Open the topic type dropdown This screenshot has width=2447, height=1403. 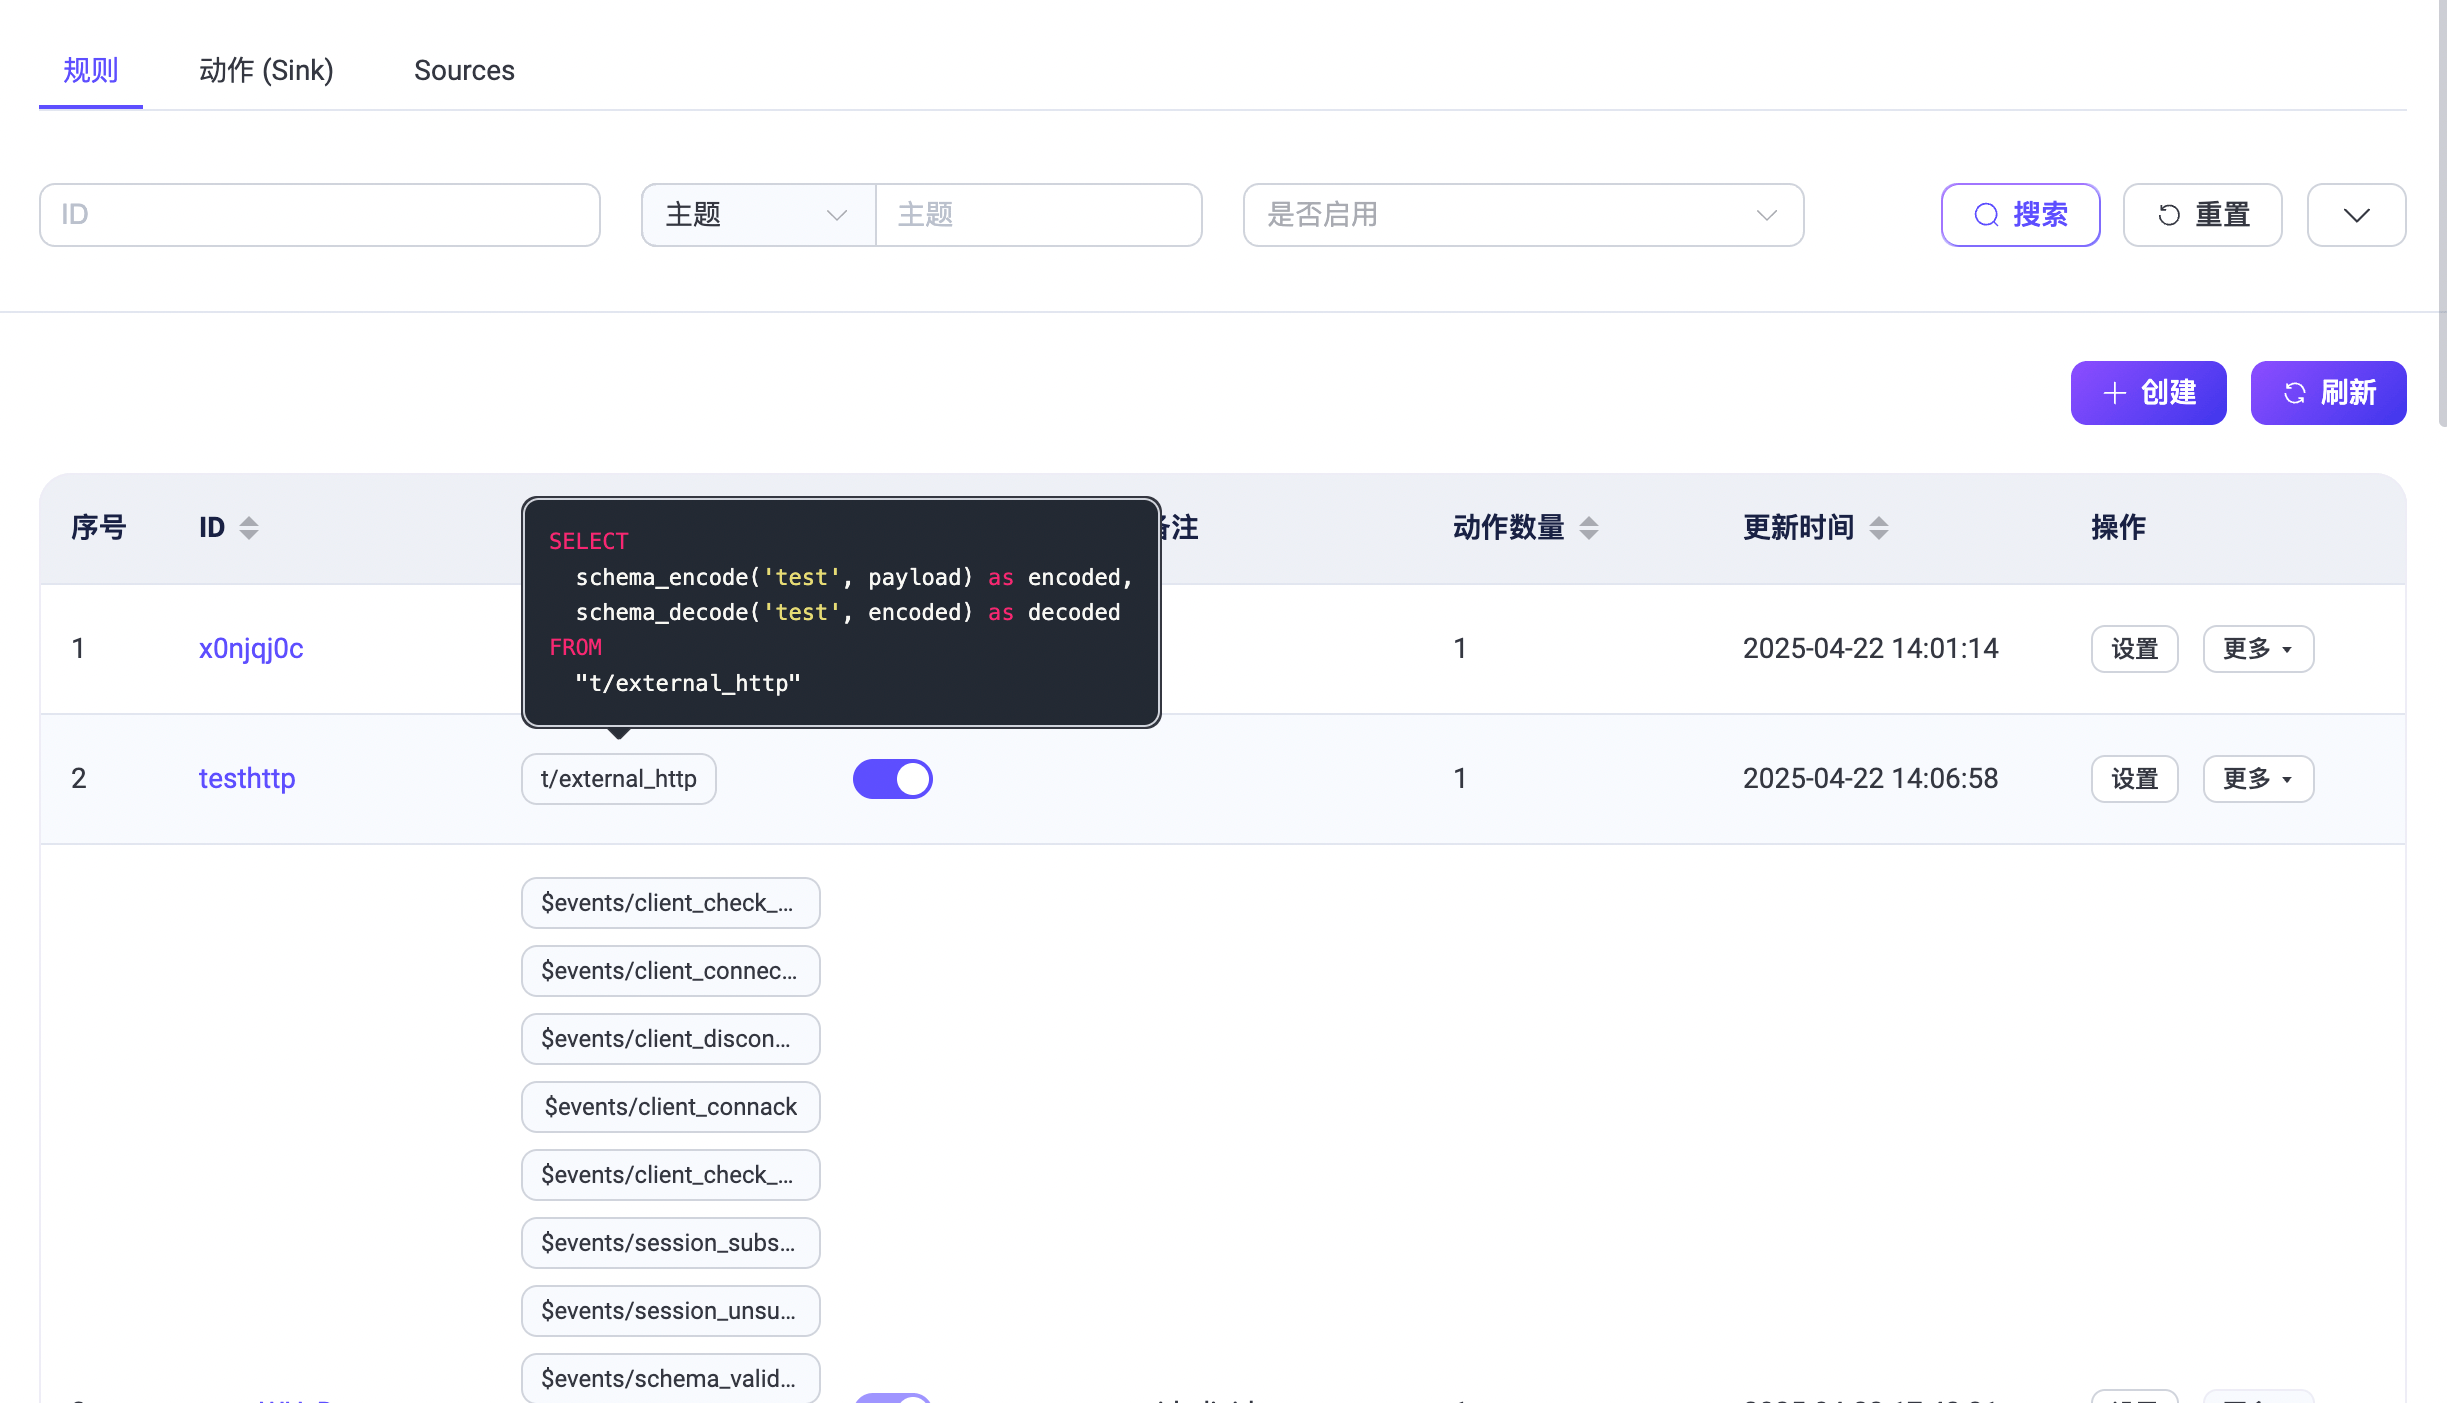pyautogui.click(x=757, y=215)
